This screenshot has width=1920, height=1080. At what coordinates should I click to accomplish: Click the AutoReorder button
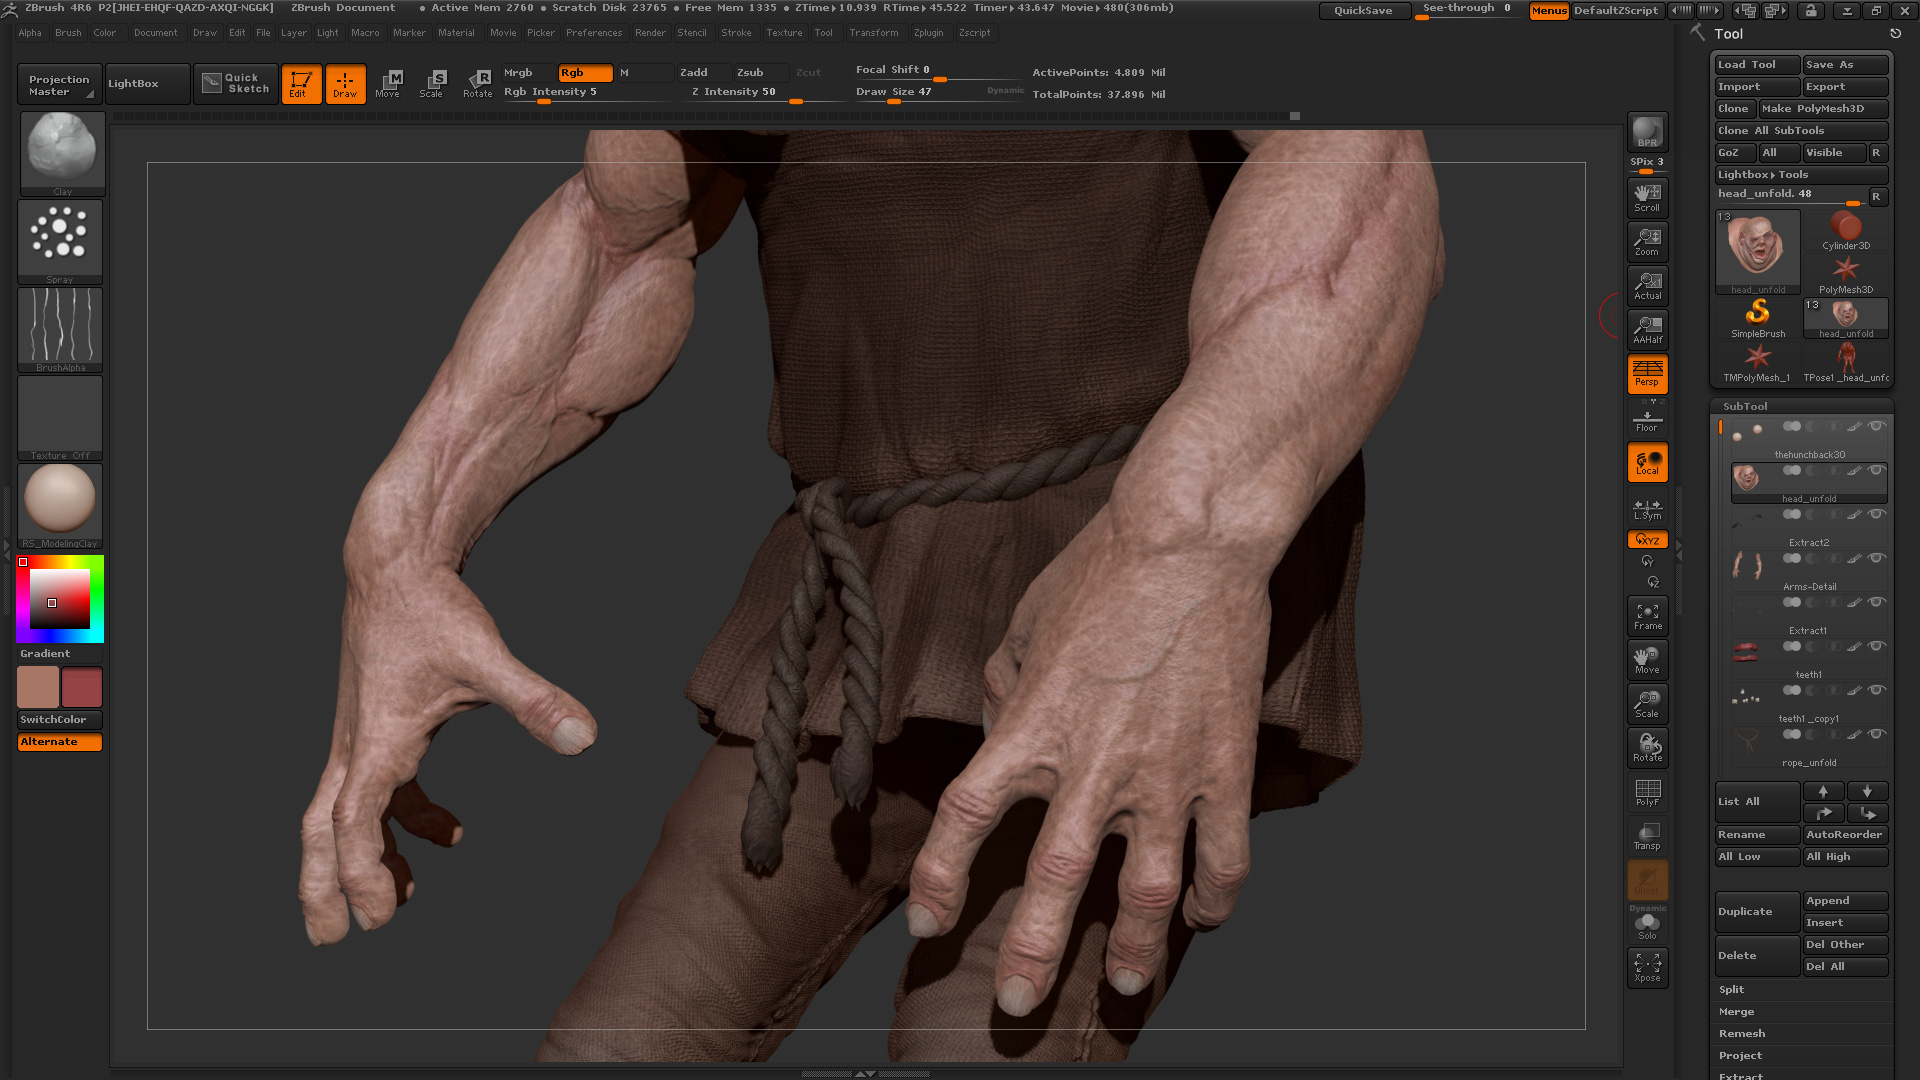point(1845,835)
